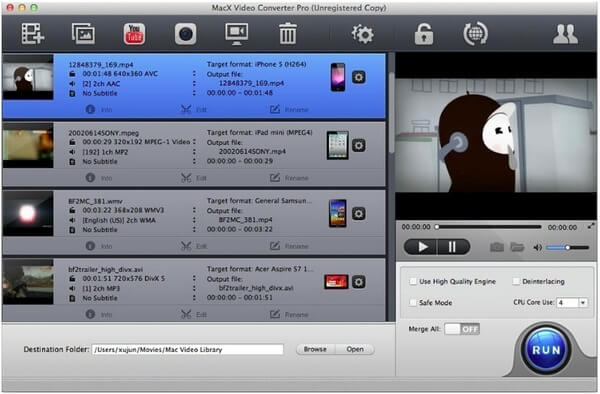This screenshot has width=600, height=394.
Task: Click Edit scissors for bf2trailer_high_divx.avi
Action: tap(194, 315)
